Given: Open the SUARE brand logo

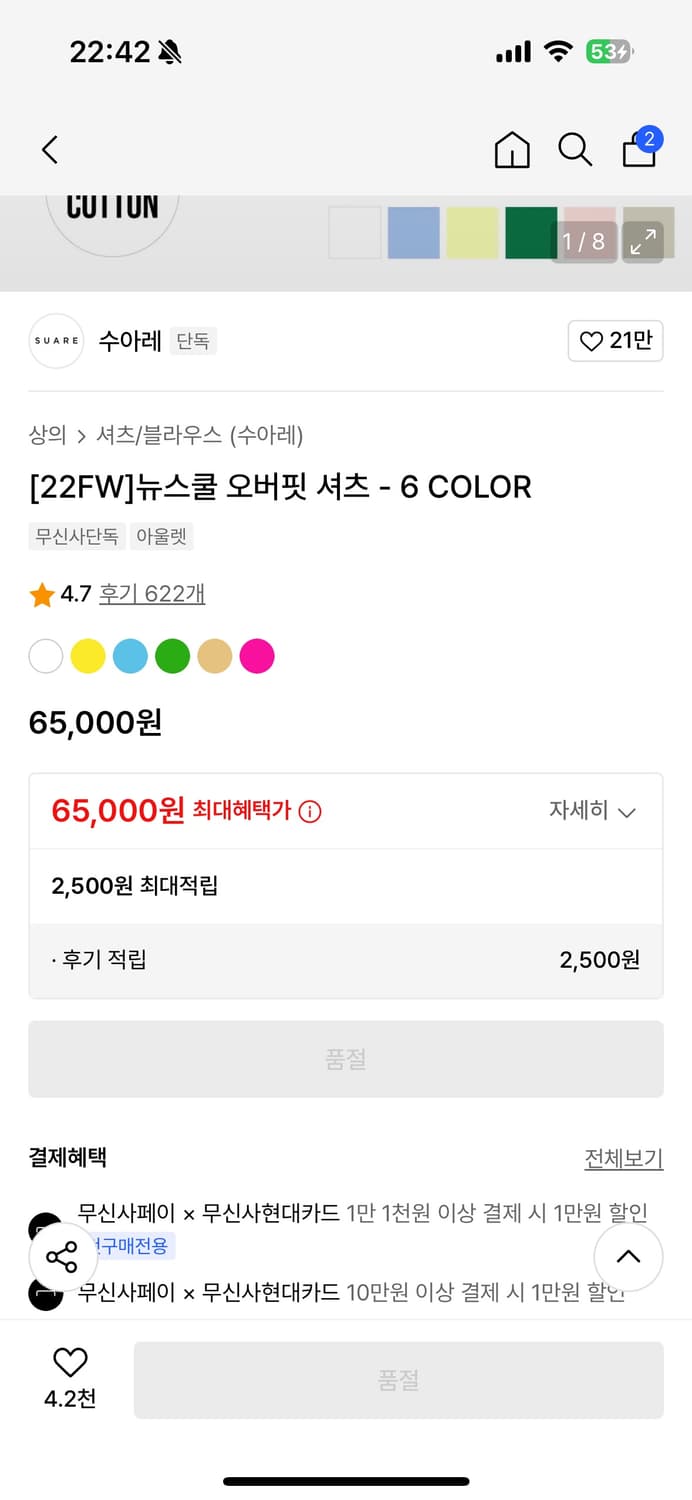Looking at the screenshot, I should point(56,341).
